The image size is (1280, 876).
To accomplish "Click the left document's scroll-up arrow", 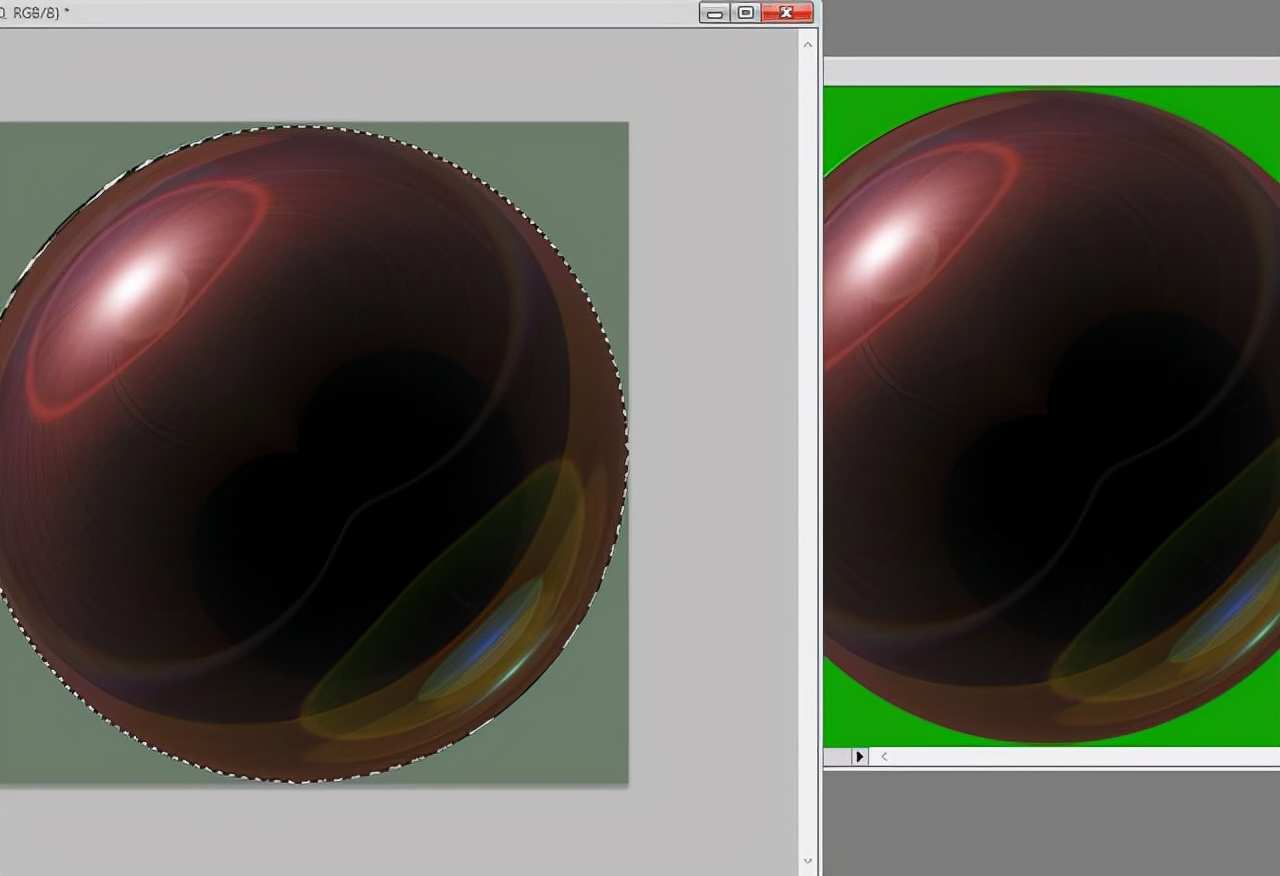I will 808,44.
